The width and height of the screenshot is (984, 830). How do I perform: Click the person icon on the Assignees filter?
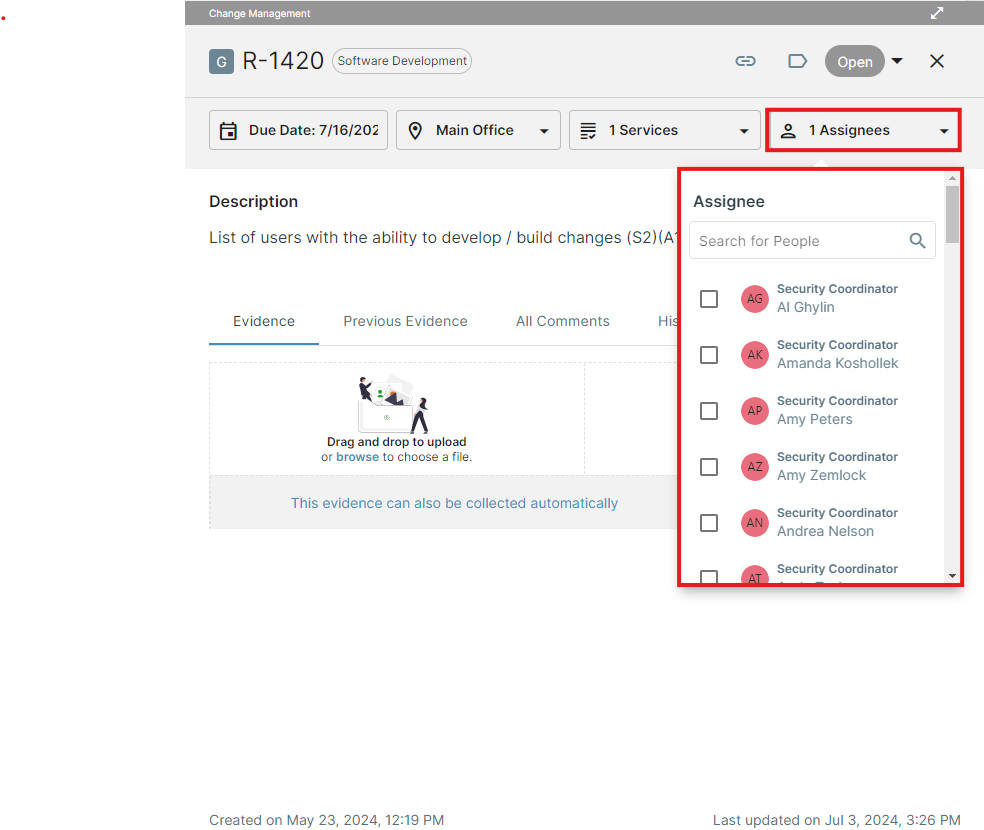[x=789, y=129]
